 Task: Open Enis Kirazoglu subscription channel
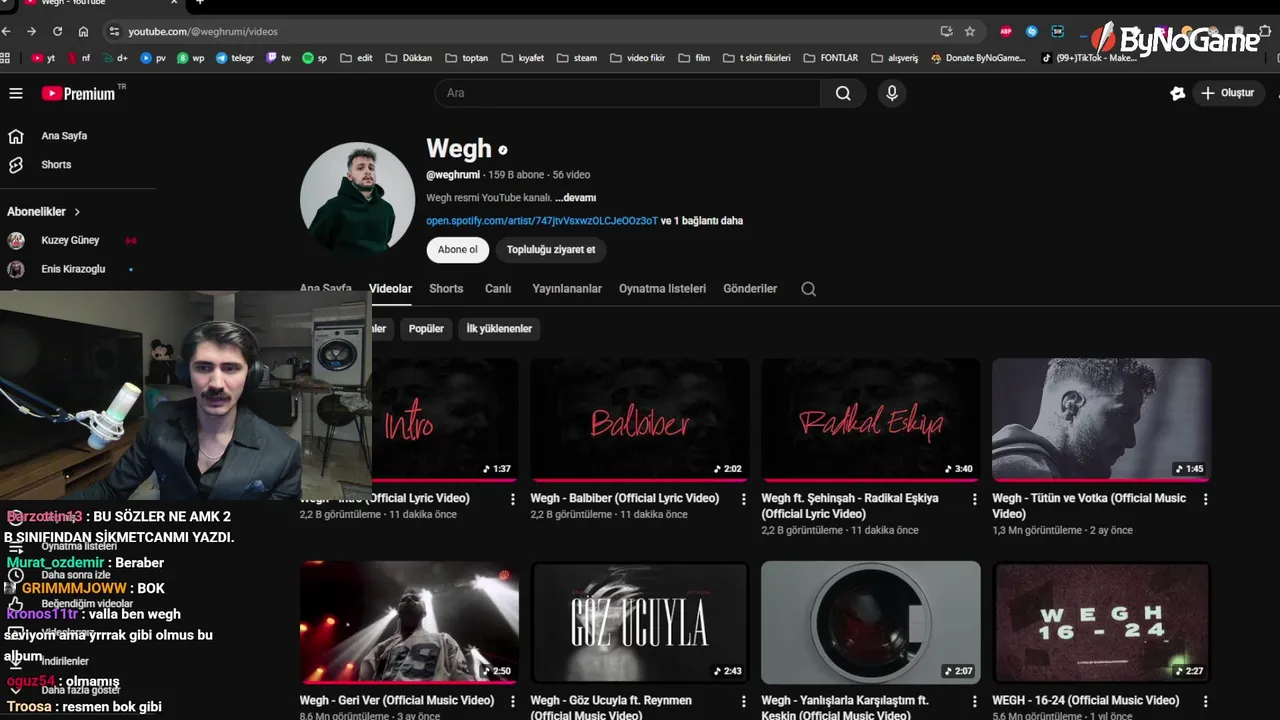73,269
